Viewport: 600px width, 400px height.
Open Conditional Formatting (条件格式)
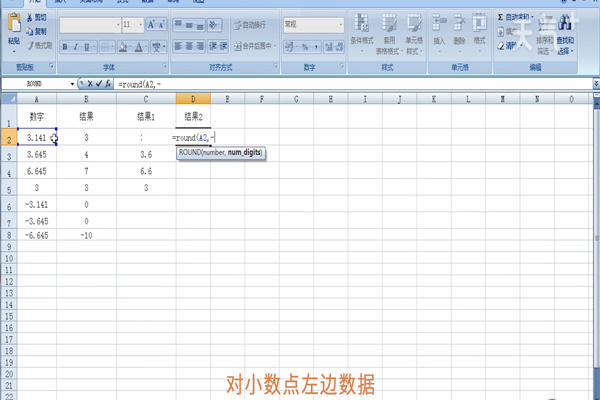(362, 33)
